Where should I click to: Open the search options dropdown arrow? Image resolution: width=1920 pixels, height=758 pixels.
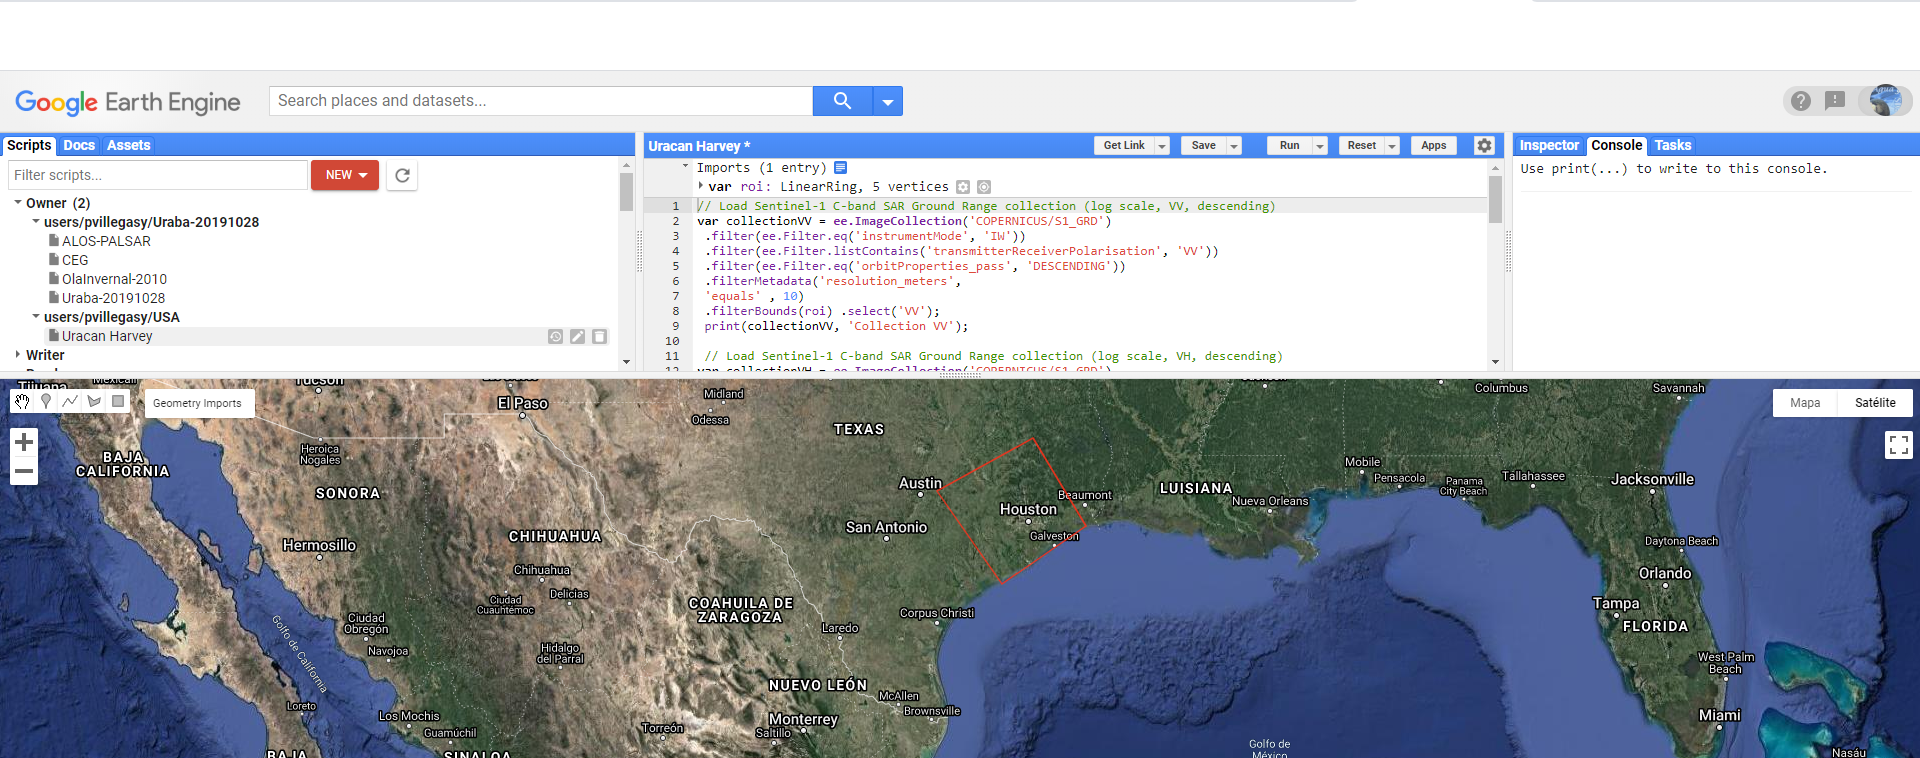coord(888,101)
